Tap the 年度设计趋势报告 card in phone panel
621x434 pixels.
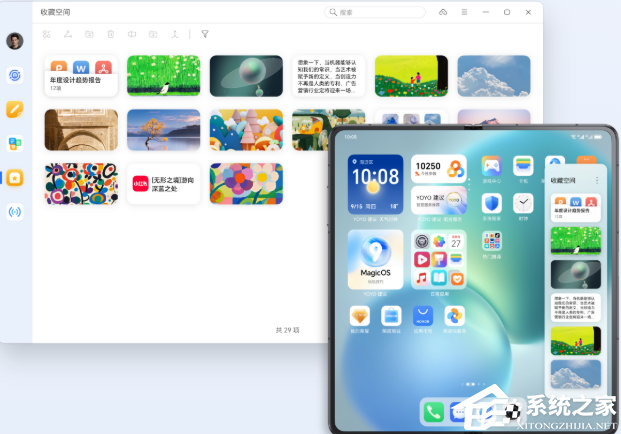coord(576,208)
